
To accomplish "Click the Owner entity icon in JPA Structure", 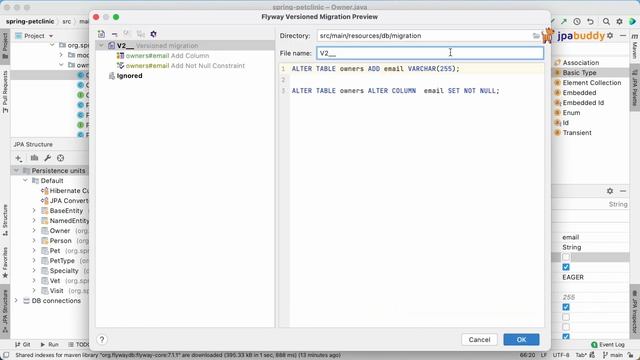I will (45, 231).
